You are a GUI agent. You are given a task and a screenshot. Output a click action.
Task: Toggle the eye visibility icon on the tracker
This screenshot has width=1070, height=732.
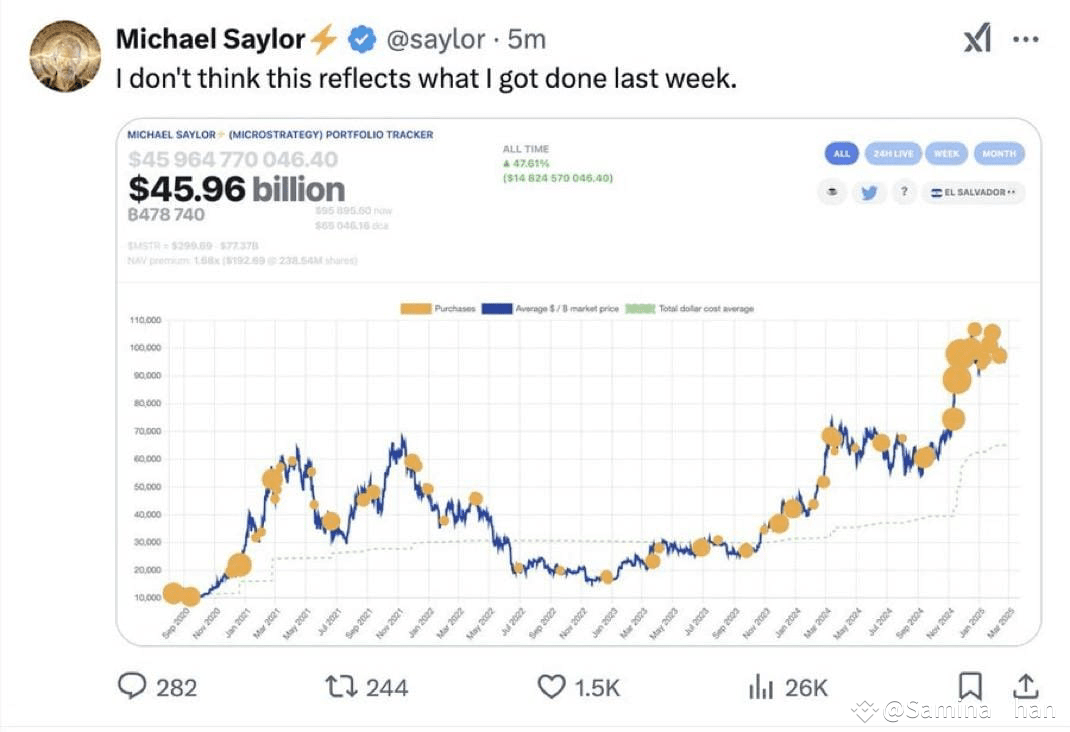coord(833,191)
